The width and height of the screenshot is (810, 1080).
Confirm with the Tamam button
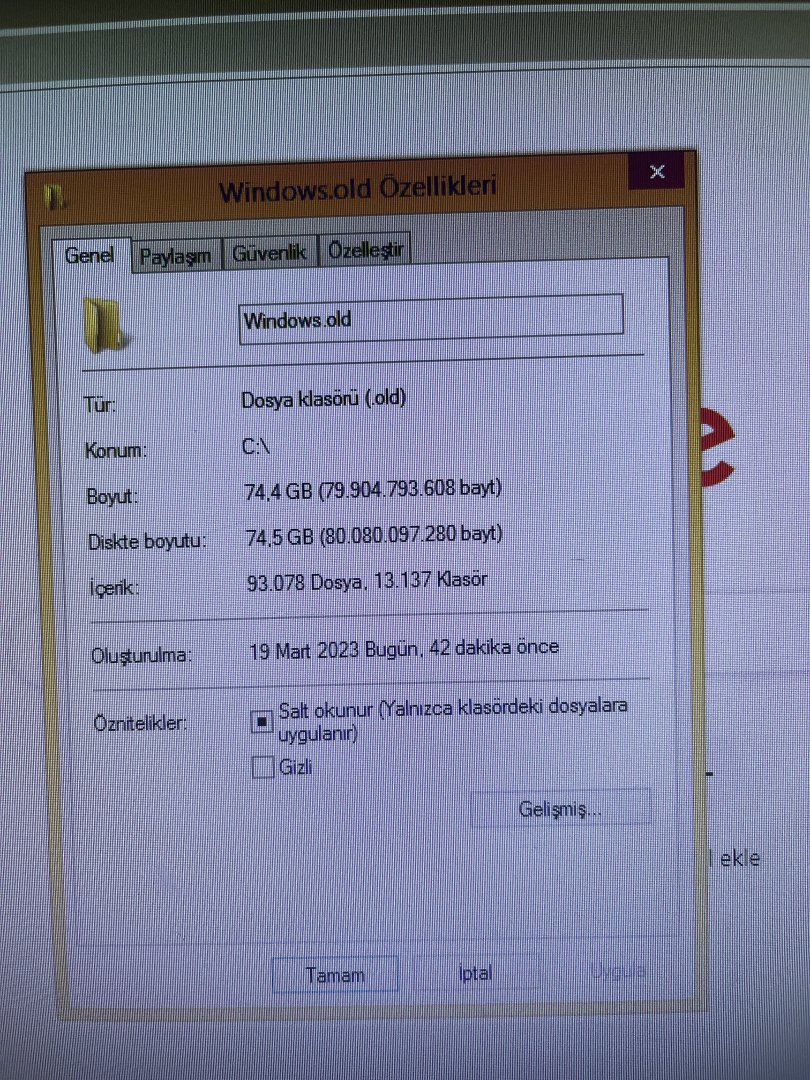click(335, 975)
